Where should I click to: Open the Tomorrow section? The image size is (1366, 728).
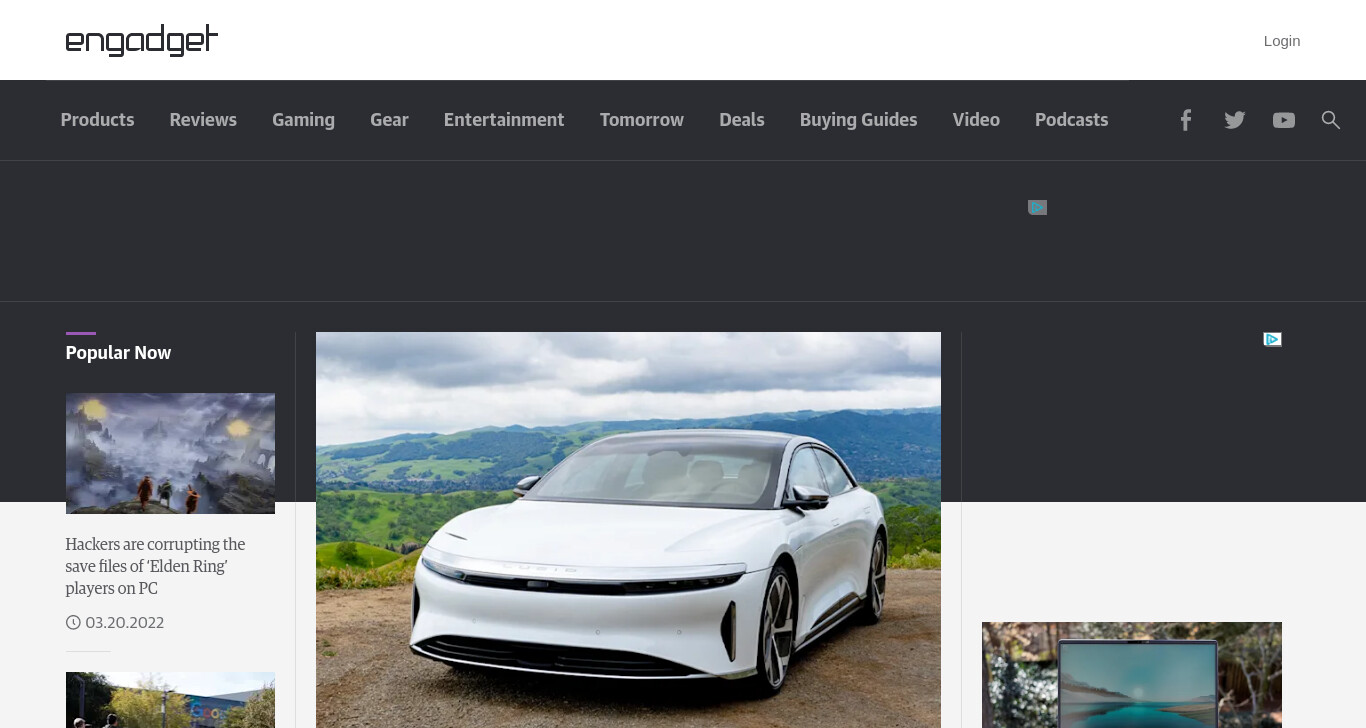click(642, 120)
